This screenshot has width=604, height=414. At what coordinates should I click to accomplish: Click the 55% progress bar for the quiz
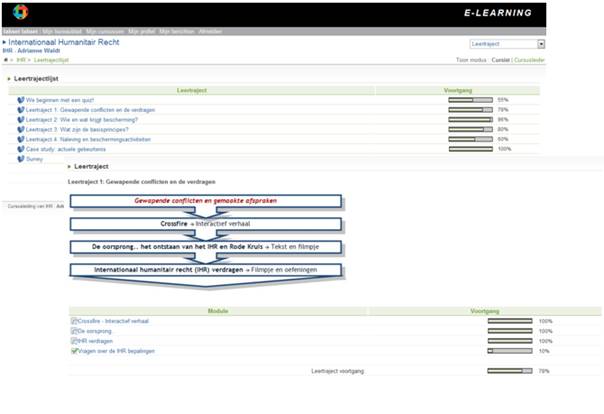click(x=470, y=100)
